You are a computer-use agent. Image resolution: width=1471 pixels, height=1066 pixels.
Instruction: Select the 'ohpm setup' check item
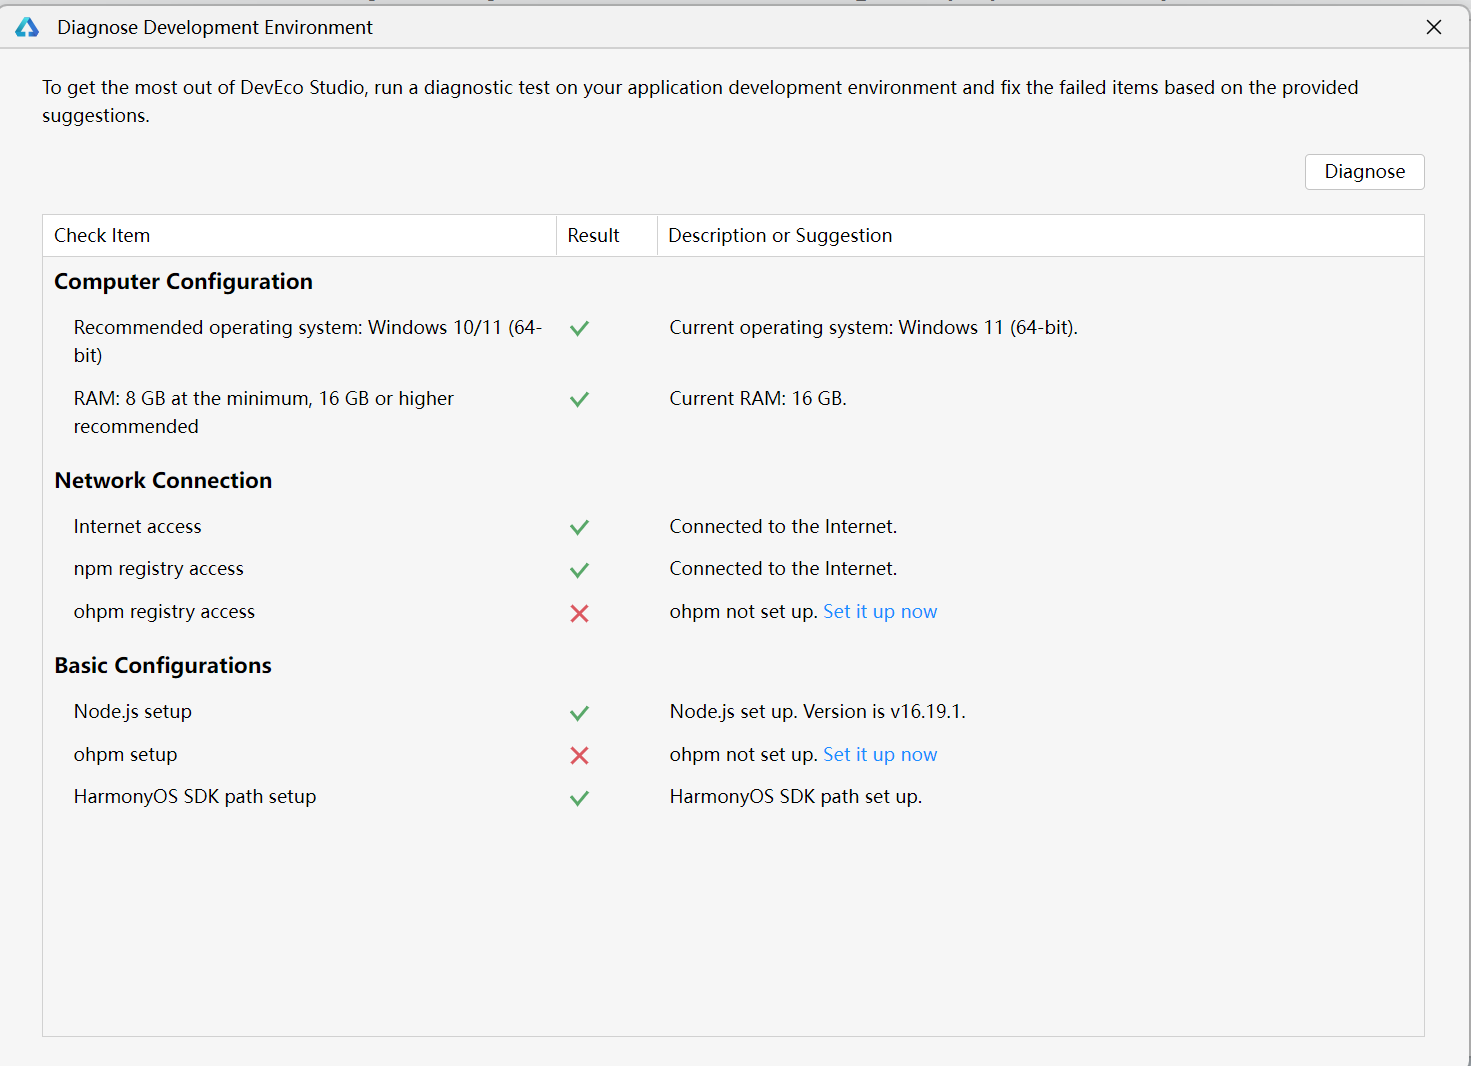point(125,755)
